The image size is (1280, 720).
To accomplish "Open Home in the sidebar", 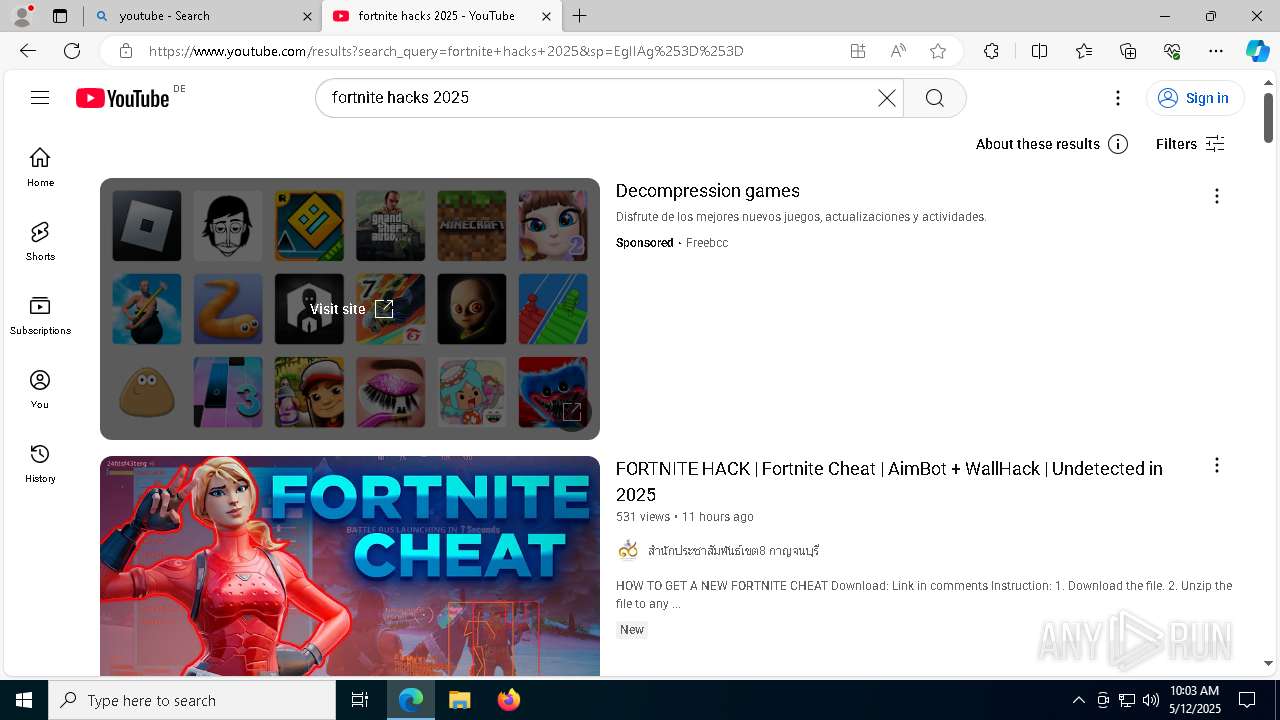I will (40, 167).
